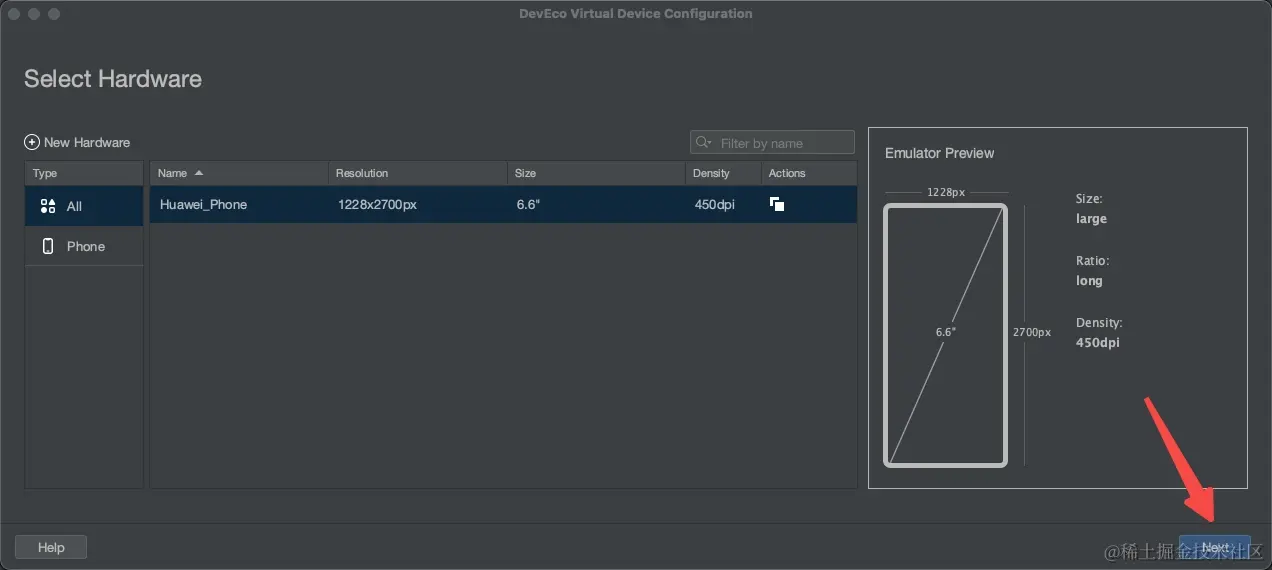Viewport: 1272px width, 570px height.
Task: Close the window with red button
Action: coord(13,14)
